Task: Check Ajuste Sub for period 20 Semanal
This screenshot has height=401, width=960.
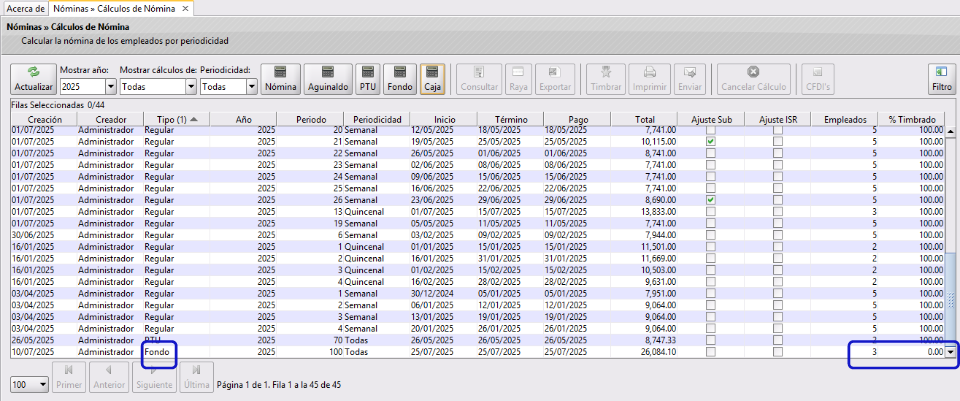Action: coord(710,130)
